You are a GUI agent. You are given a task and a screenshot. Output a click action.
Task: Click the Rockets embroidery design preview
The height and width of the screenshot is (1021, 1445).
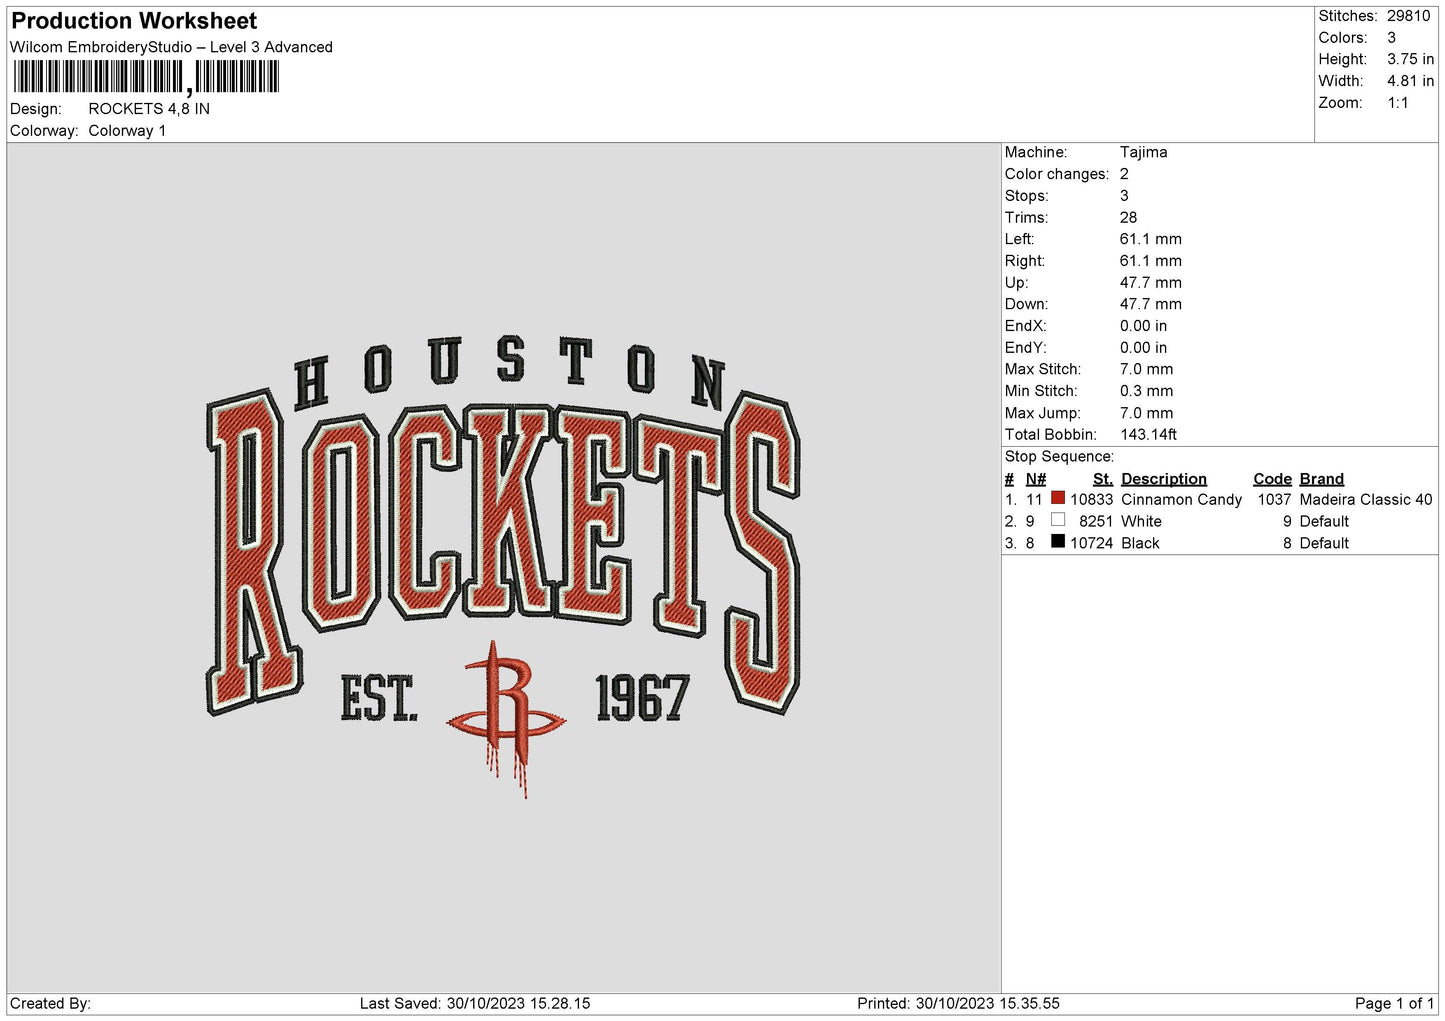click(x=503, y=567)
